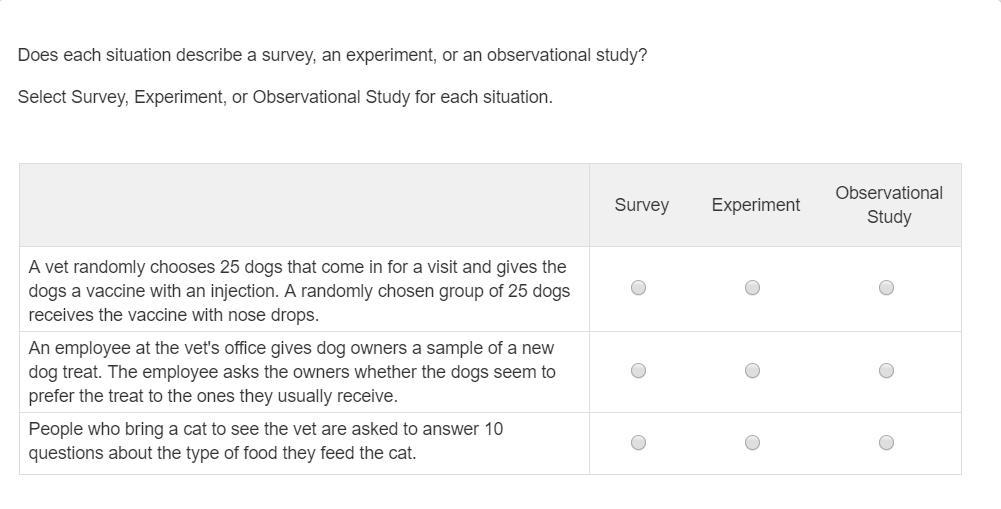Mark Experiment for the new dog treat situation
The image size is (1001, 509).
click(752, 371)
